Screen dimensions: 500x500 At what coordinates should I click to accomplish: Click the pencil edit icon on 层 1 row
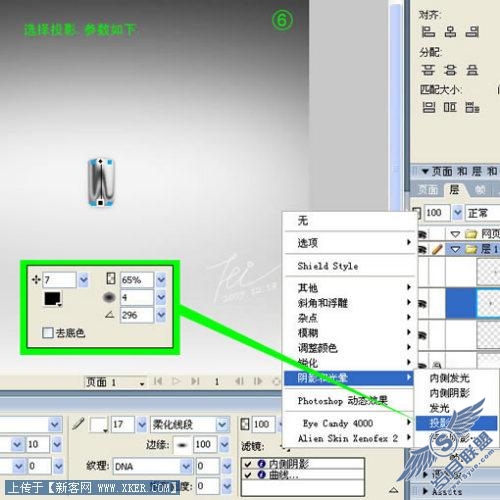click(x=437, y=249)
